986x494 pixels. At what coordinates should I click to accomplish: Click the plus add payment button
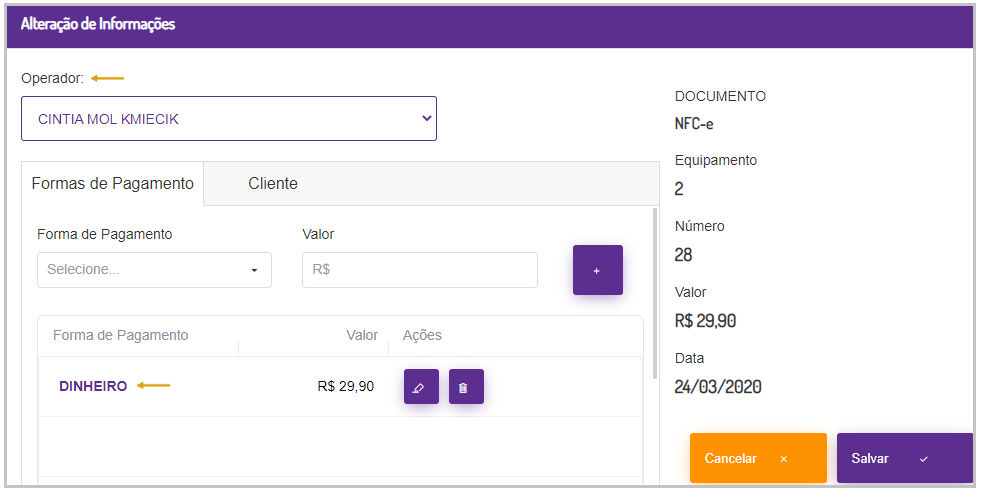[x=597, y=270]
